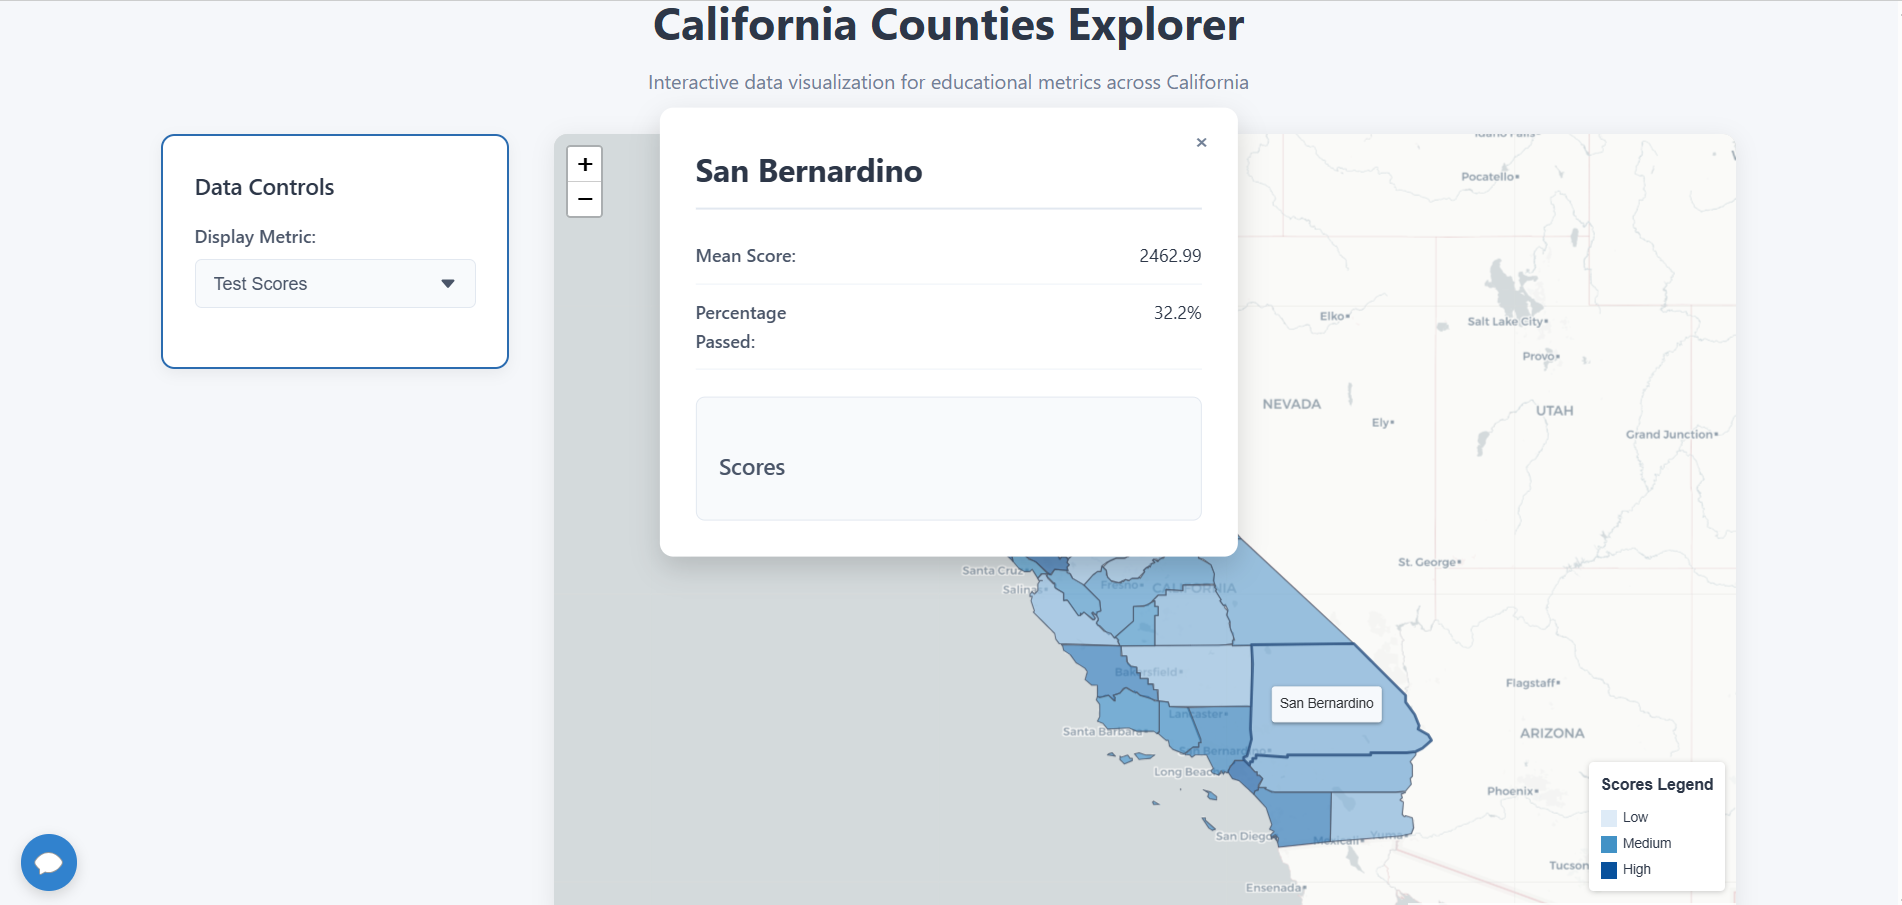Click the dropdown arrow beside Test Scores
Screen dimensions: 1902x905
click(448, 284)
